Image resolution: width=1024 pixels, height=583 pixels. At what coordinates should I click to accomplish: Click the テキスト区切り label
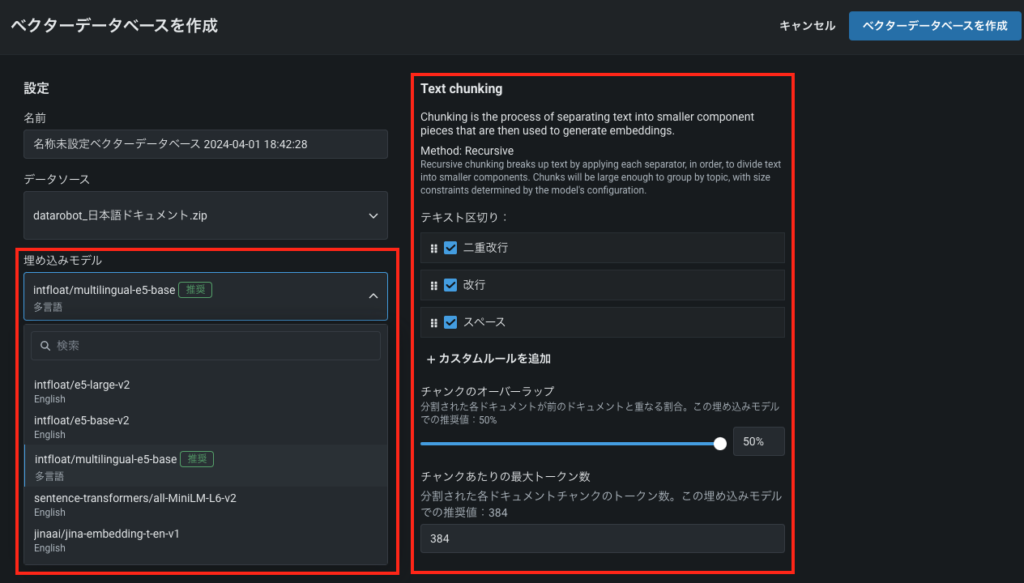tap(464, 217)
